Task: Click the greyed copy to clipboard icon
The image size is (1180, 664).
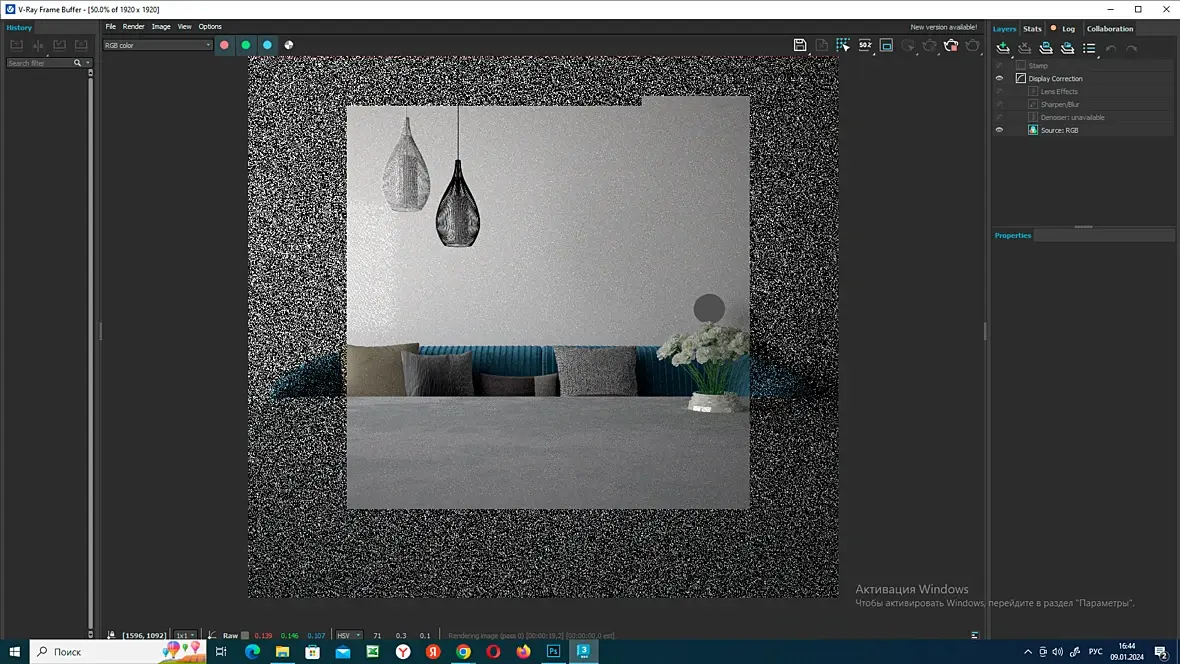Action: click(x=822, y=45)
